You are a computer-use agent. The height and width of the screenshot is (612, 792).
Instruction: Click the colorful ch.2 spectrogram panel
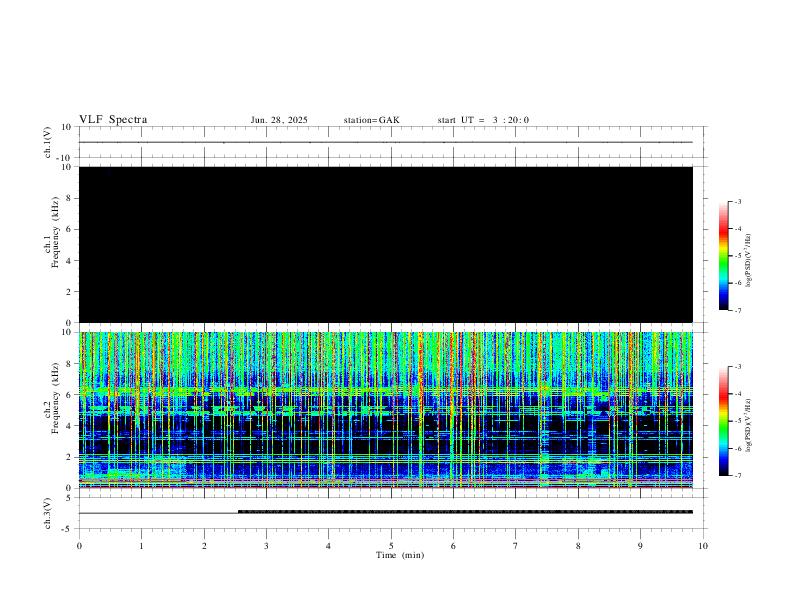click(385, 410)
